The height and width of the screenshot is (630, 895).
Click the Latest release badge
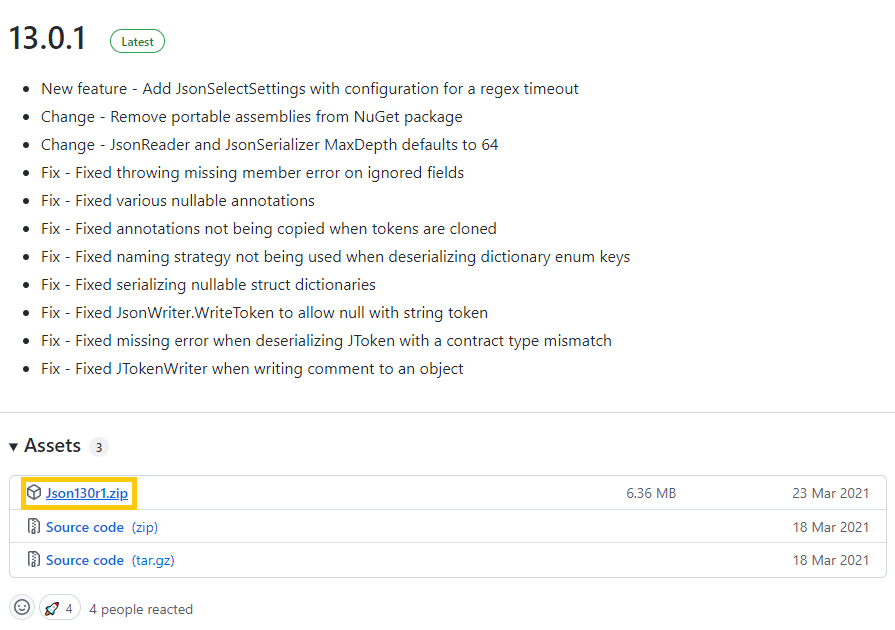[x=137, y=42]
